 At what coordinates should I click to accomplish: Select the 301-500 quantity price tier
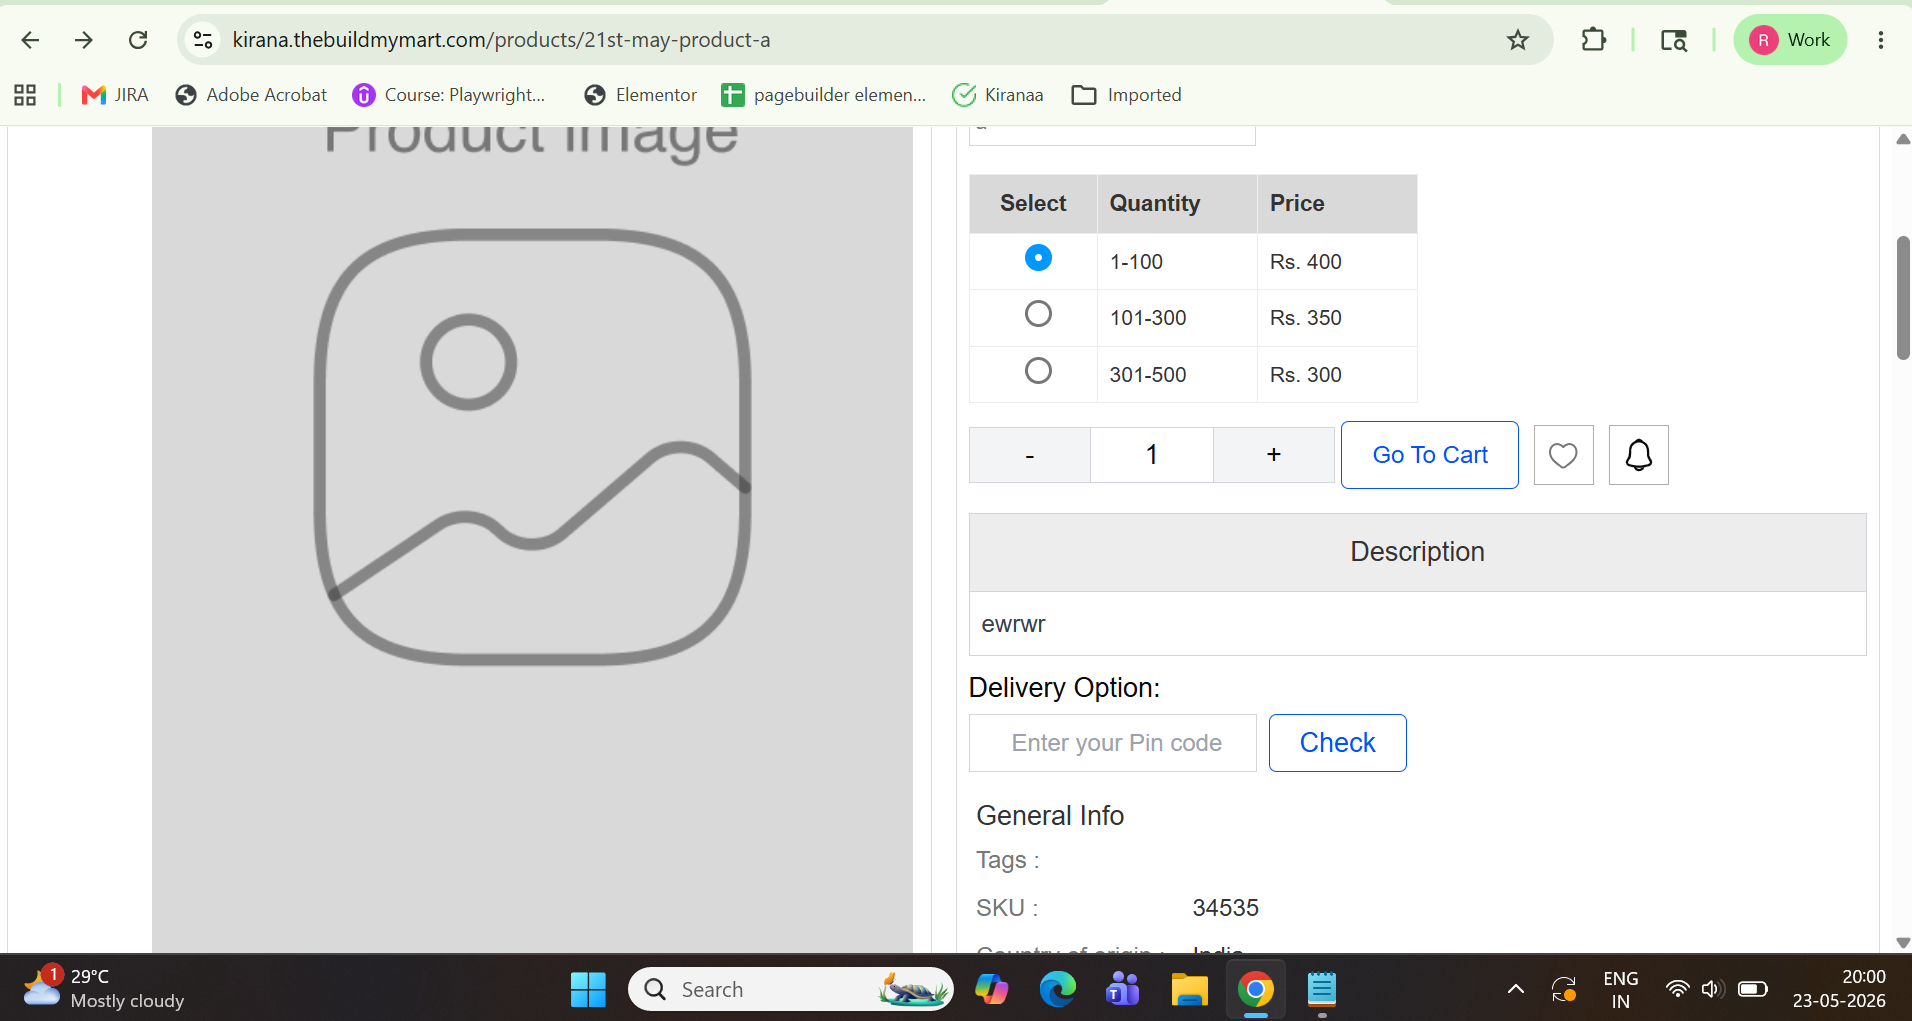click(1038, 371)
